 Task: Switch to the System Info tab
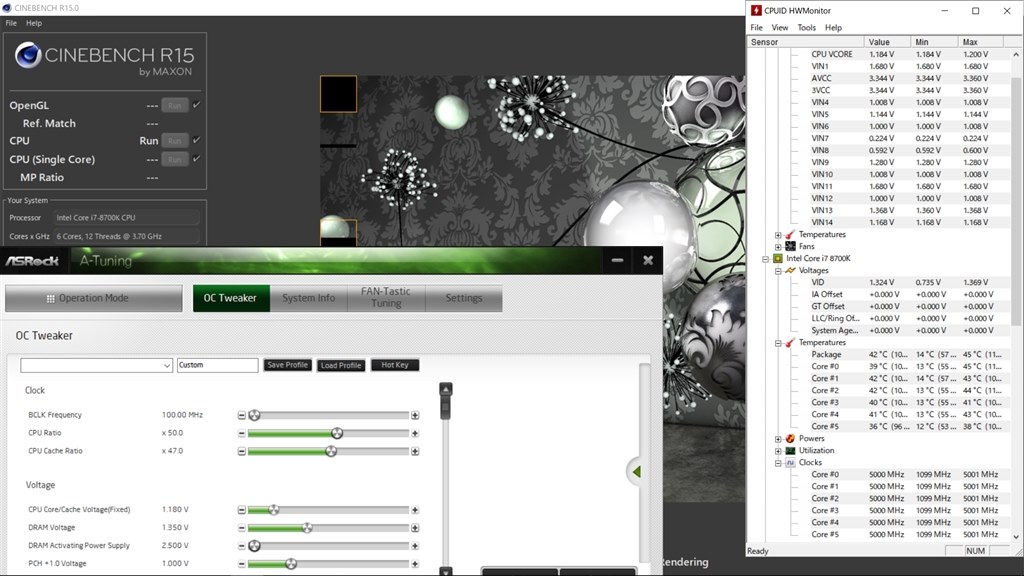click(x=308, y=298)
